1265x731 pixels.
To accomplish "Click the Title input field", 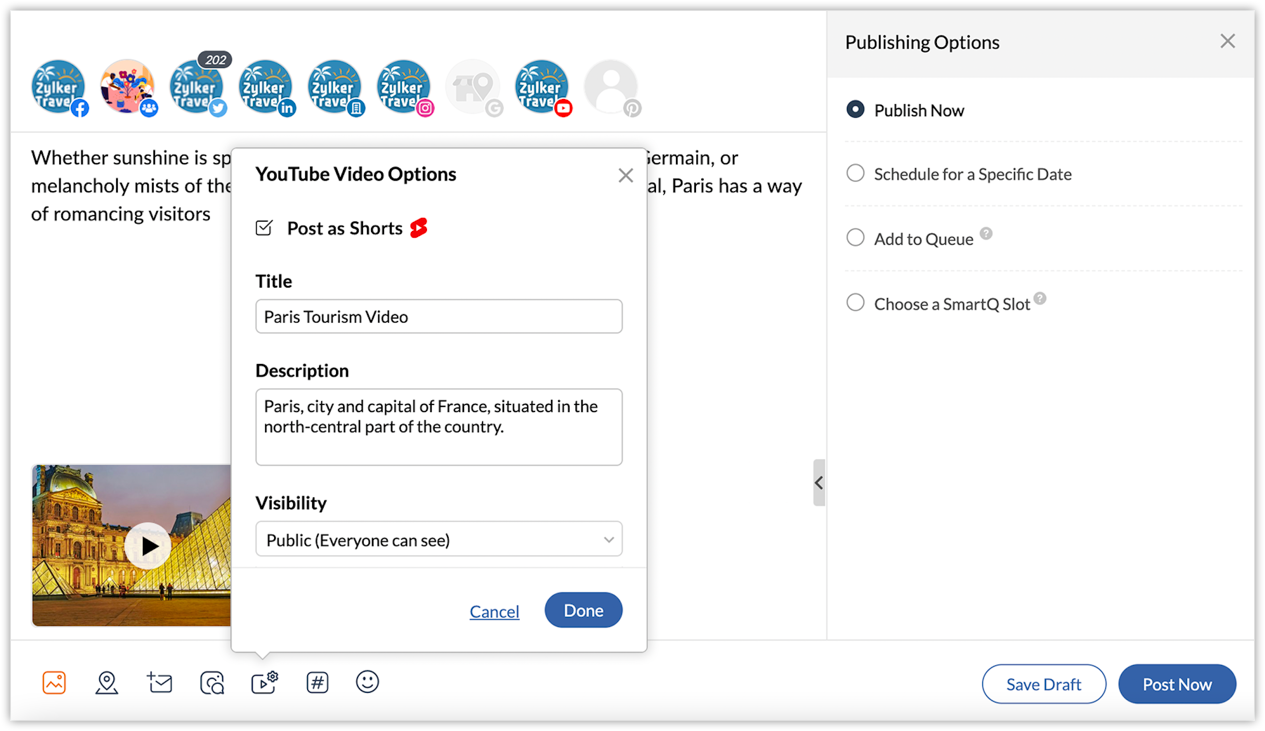I will (439, 316).
